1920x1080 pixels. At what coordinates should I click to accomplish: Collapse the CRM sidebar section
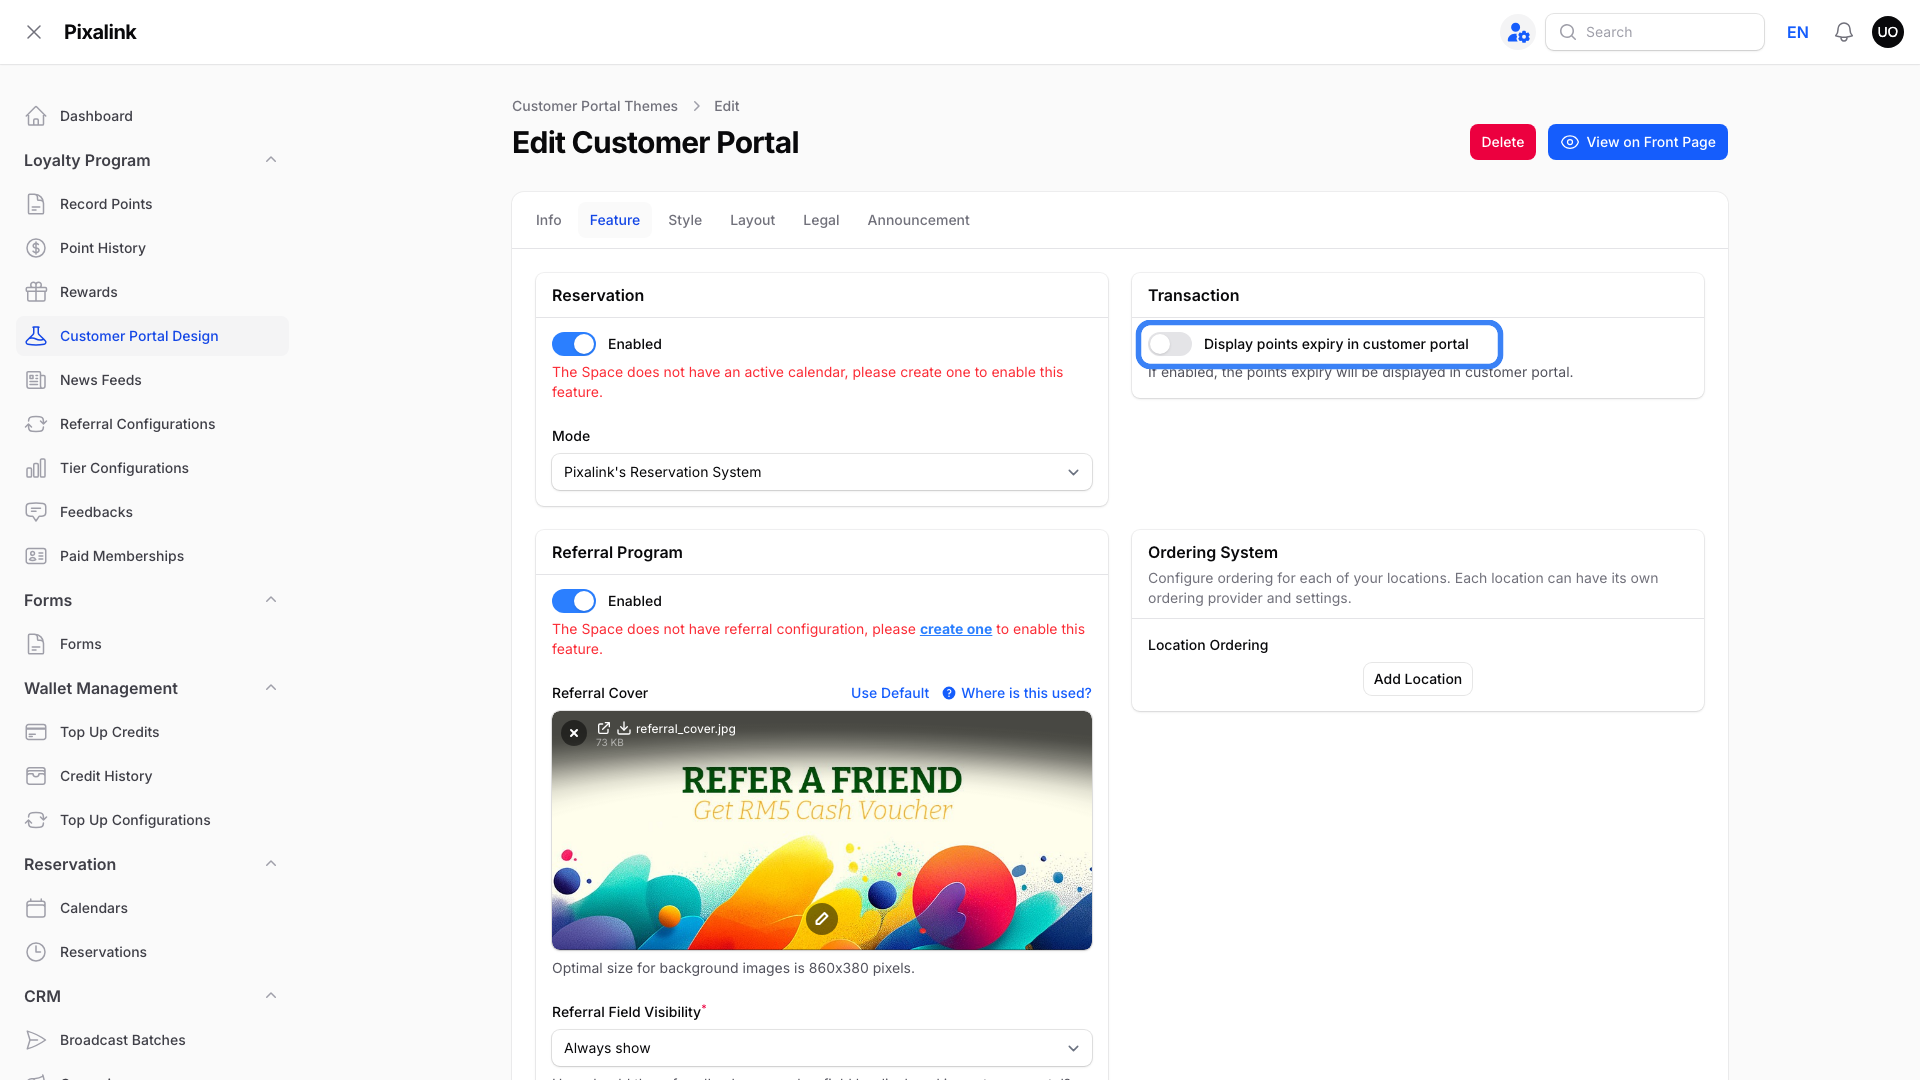click(x=271, y=996)
